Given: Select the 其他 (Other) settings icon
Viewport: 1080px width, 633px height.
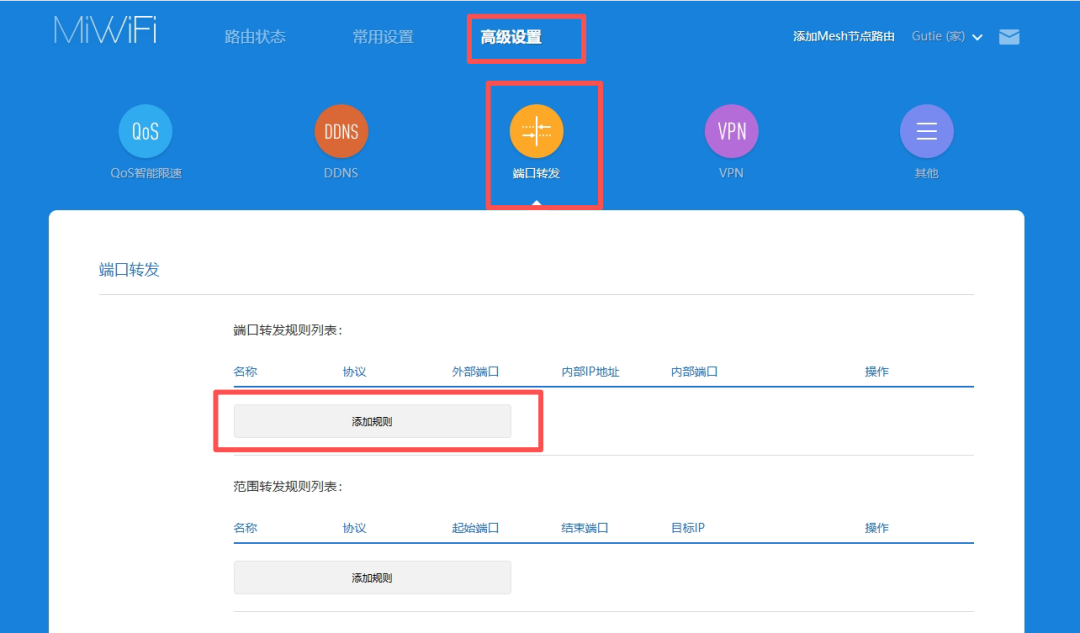Looking at the screenshot, I should (926, 130).
